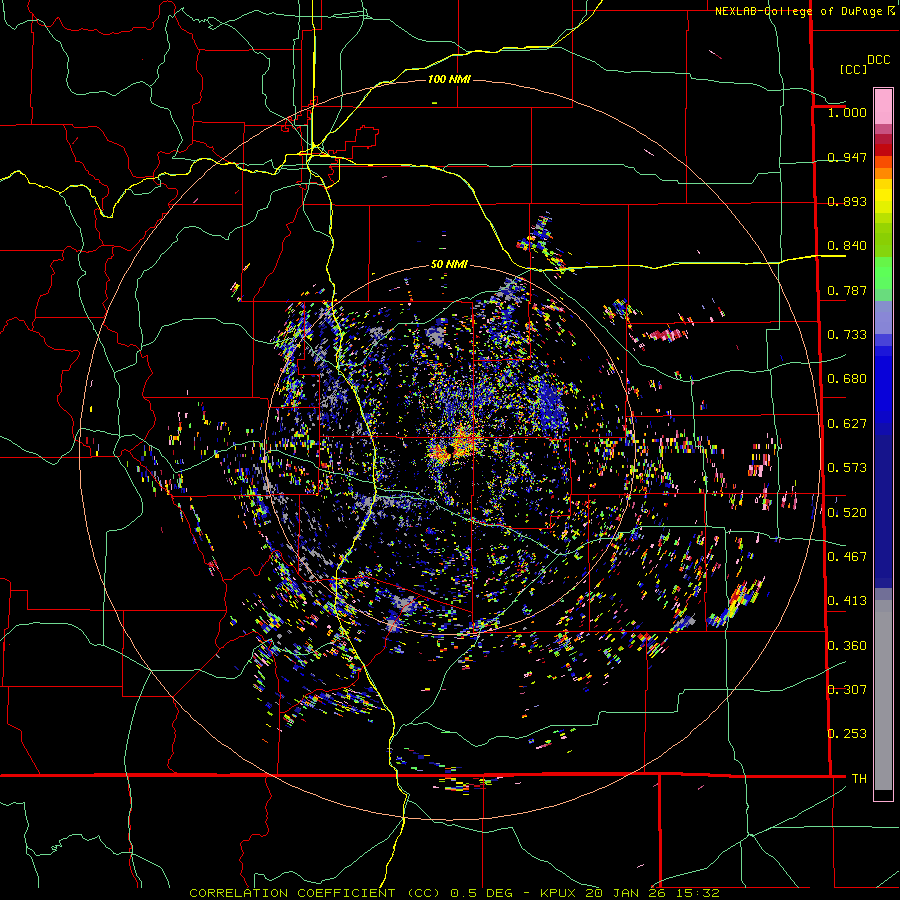Select the 0.893 scale value
Image resolution: width=900 pixels, height=900 pixels.
point(847,201)
